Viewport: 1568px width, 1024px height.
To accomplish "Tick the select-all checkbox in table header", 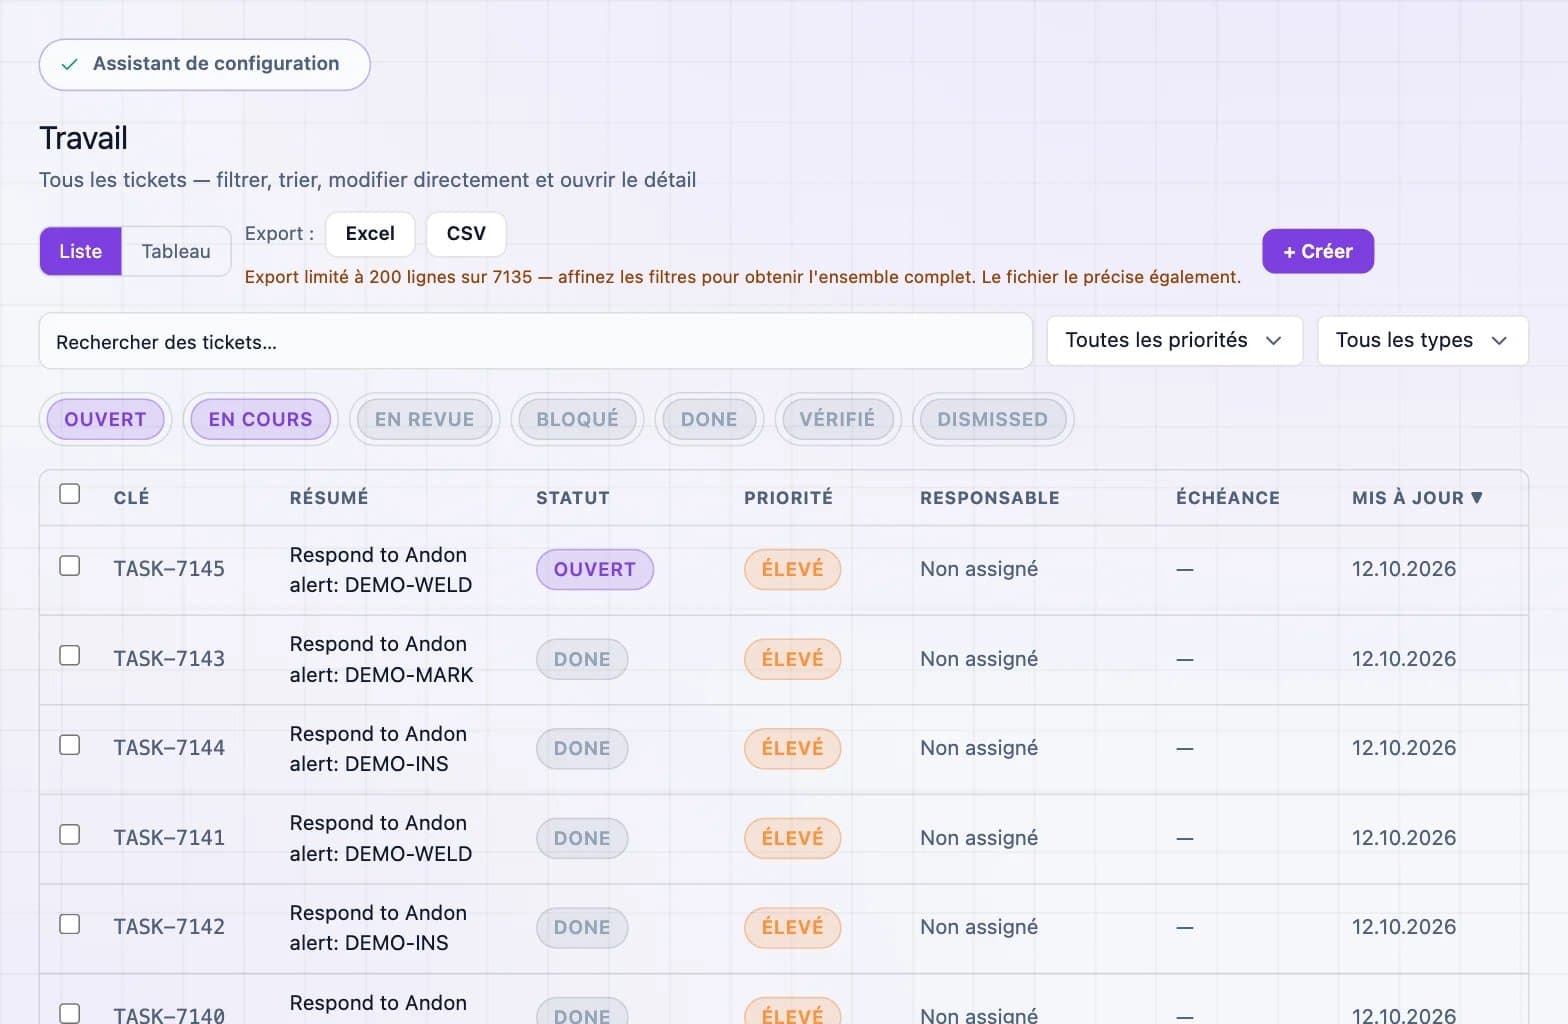I will click(69, 494).
